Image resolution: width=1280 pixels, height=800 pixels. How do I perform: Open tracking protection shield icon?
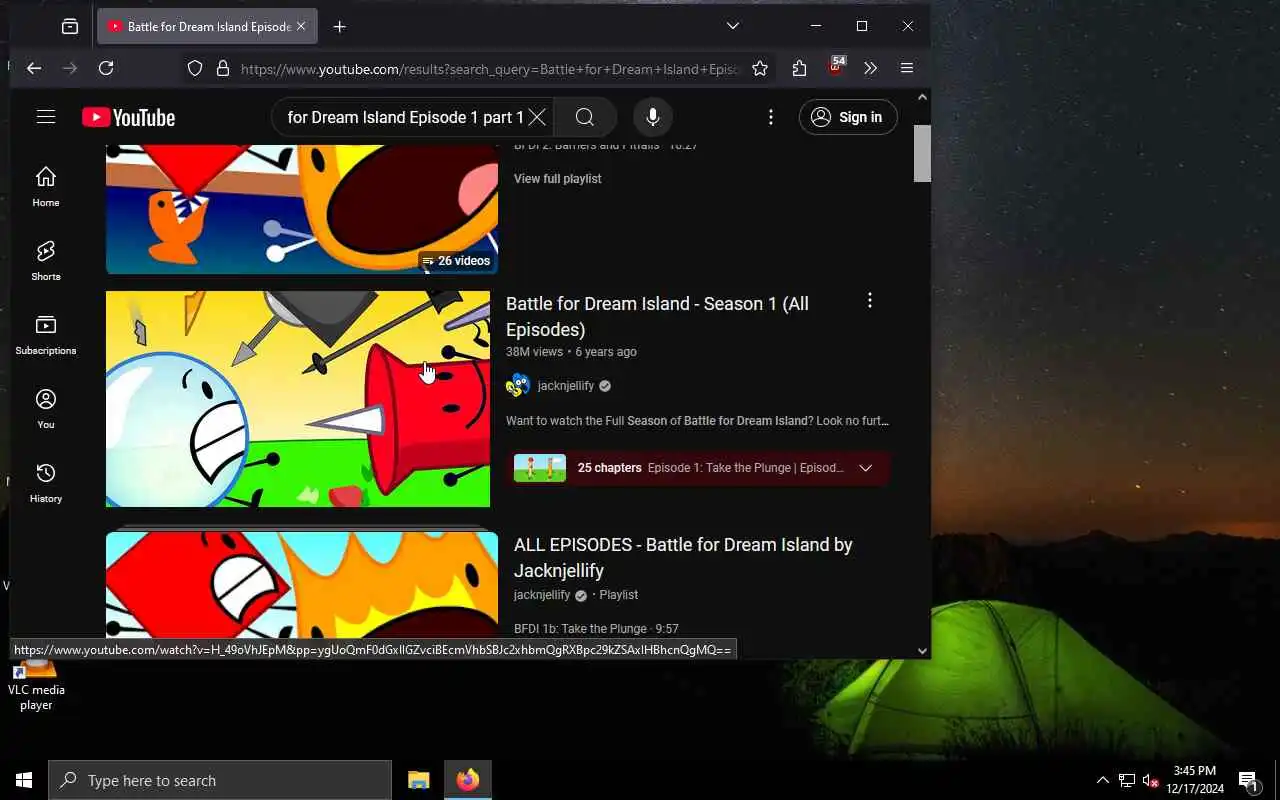(195, 68)
